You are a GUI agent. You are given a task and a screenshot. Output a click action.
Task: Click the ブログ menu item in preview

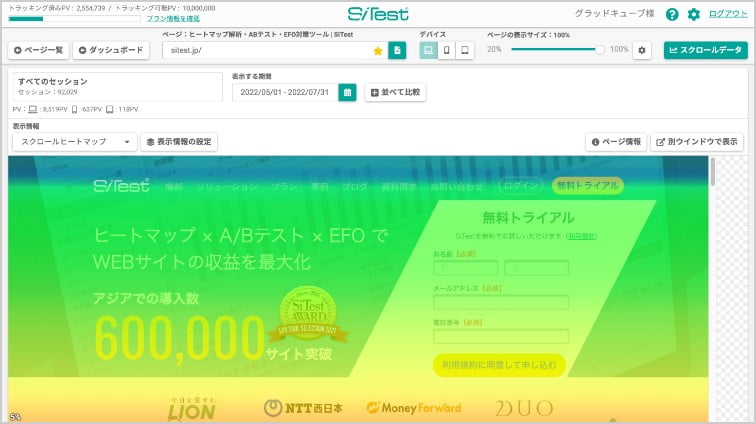pyautogui.click(x=355, y=187)
